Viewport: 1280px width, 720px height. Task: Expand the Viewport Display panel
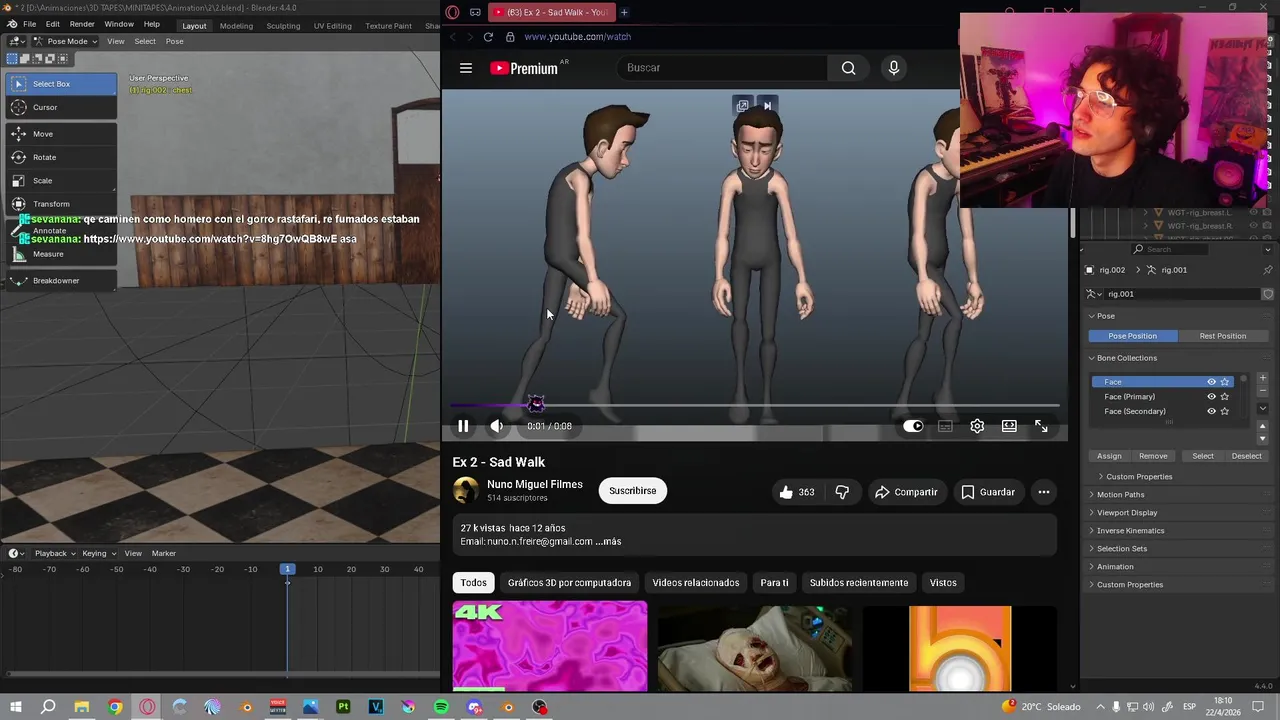1127,513
